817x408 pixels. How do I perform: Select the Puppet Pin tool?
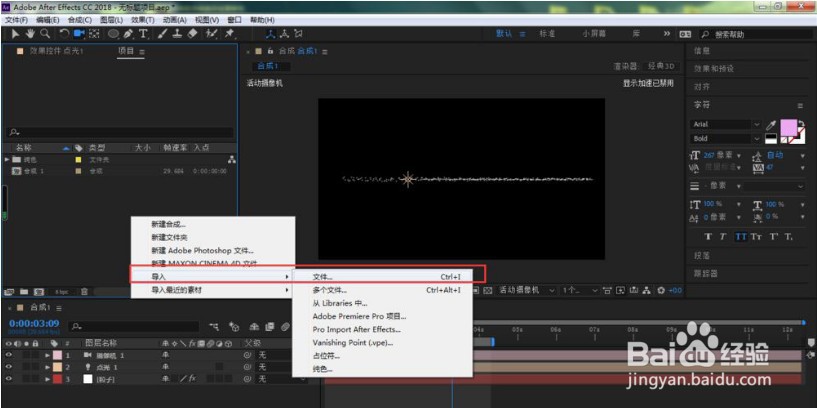pyautogui.click(x=229, y=34)
